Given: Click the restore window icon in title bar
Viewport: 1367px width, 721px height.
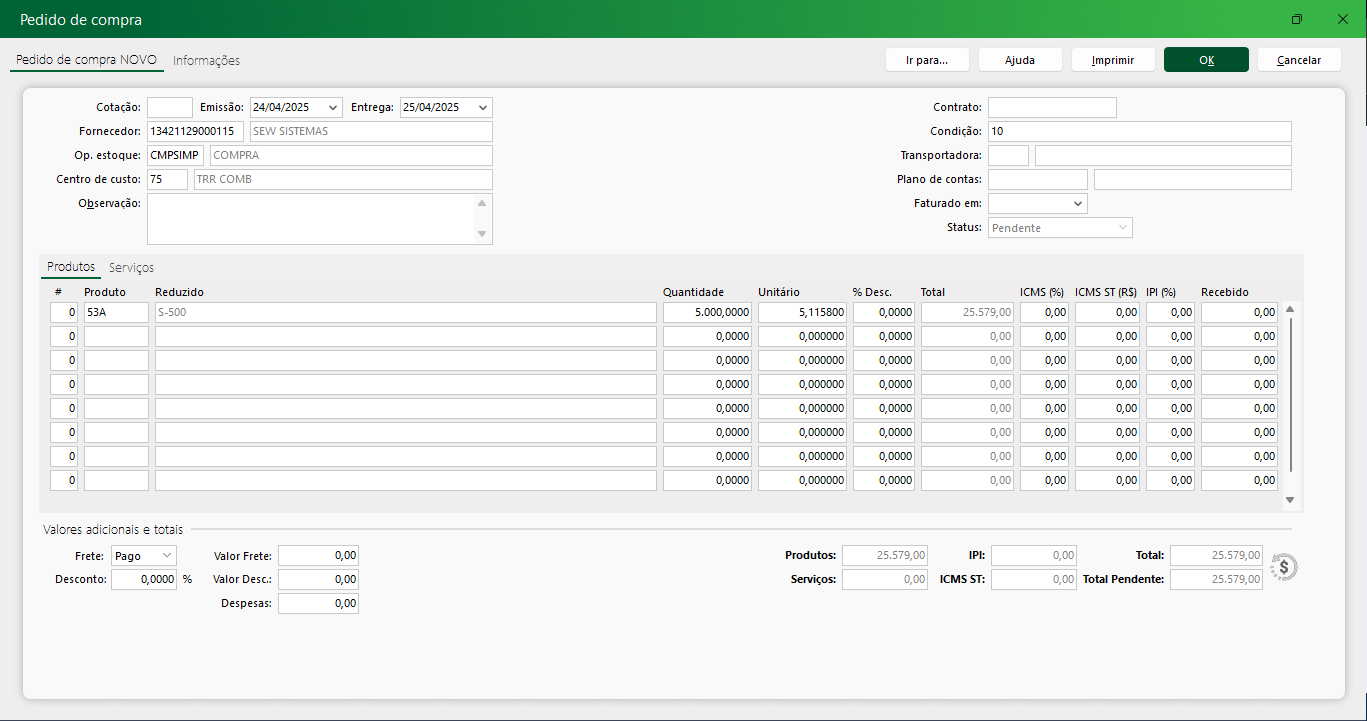Looking at the screenshot, I should (x=1297, y=19).
